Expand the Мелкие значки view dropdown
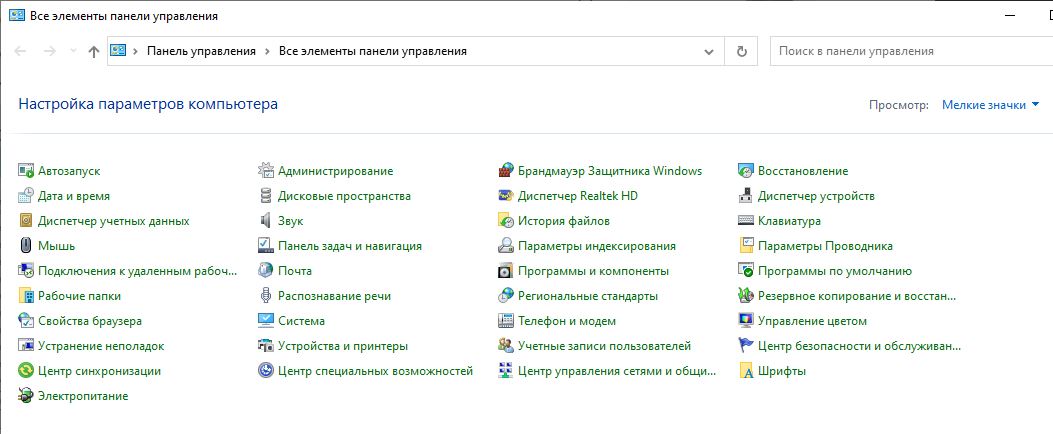This screenshot has width=1053, height=434. coord(990,104)
